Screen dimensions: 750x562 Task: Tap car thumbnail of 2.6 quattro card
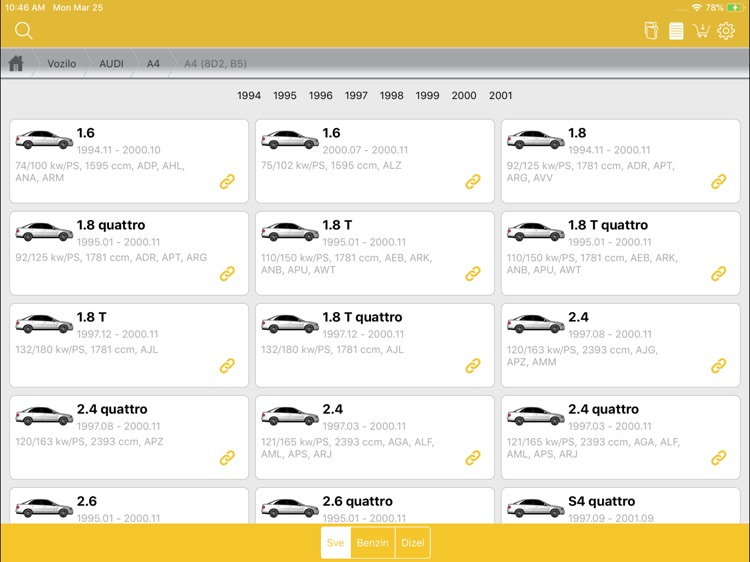290,508
